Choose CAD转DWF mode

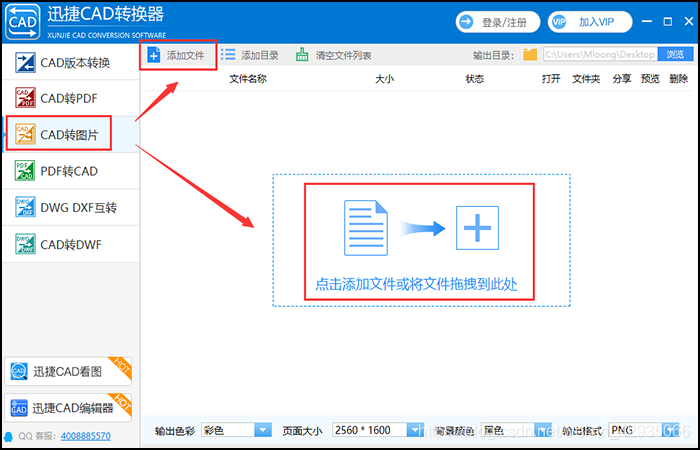coord(71,244)
